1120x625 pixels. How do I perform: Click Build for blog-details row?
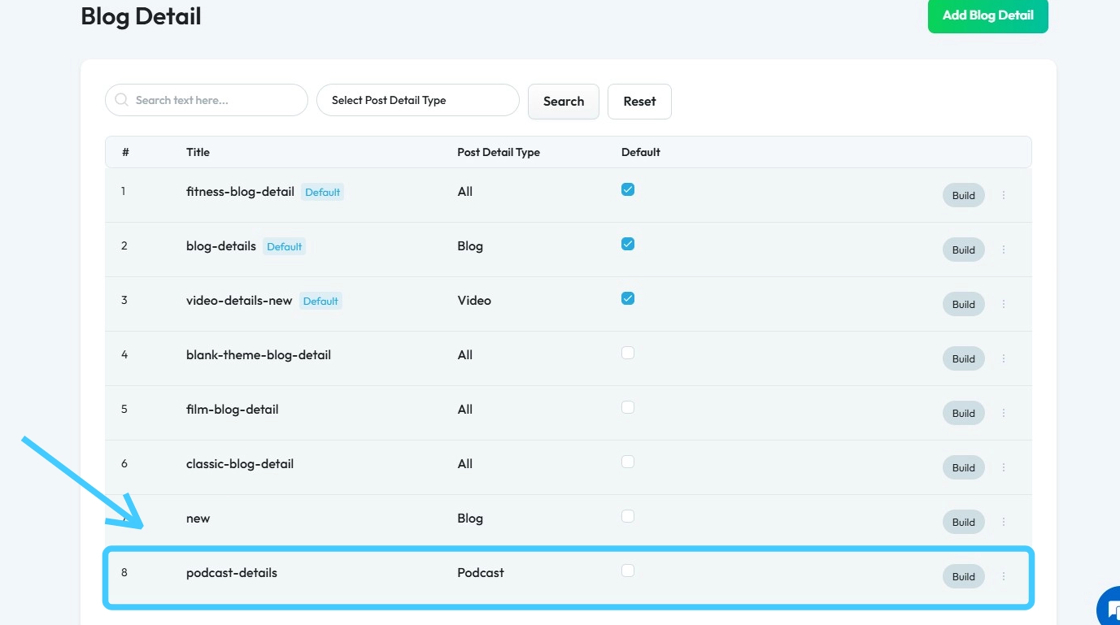(x=963, y=250)
